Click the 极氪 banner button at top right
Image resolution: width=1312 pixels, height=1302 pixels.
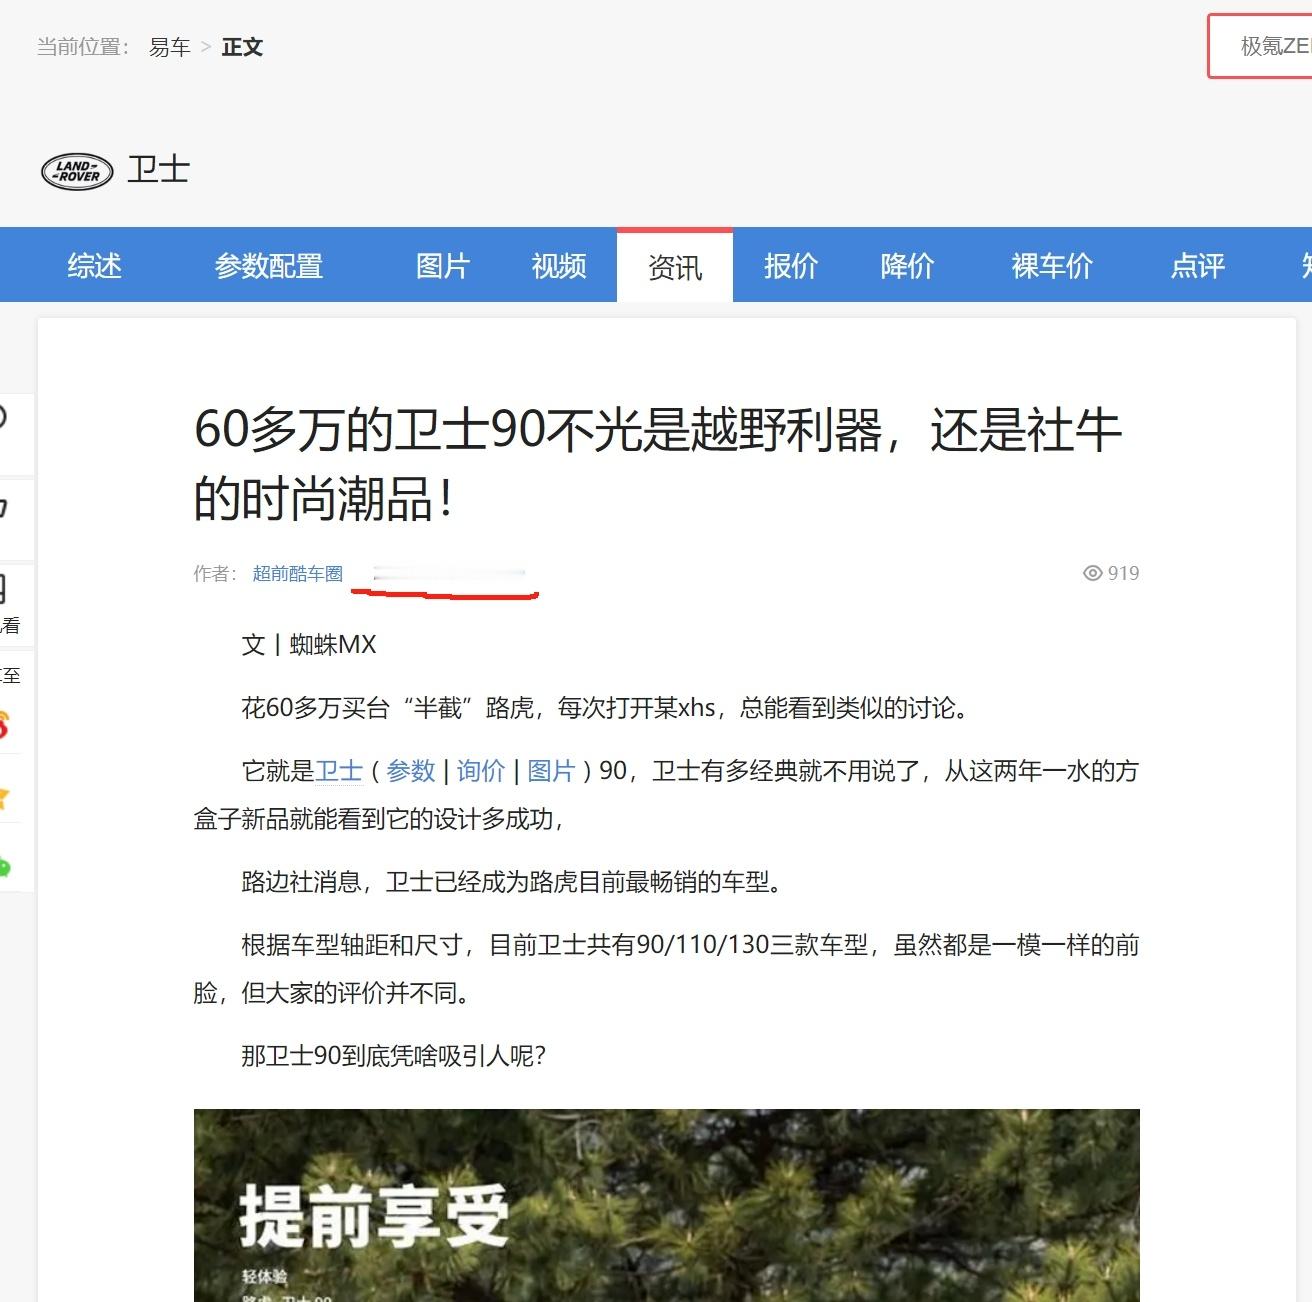pyautogui.click(x=1260, y=46)
